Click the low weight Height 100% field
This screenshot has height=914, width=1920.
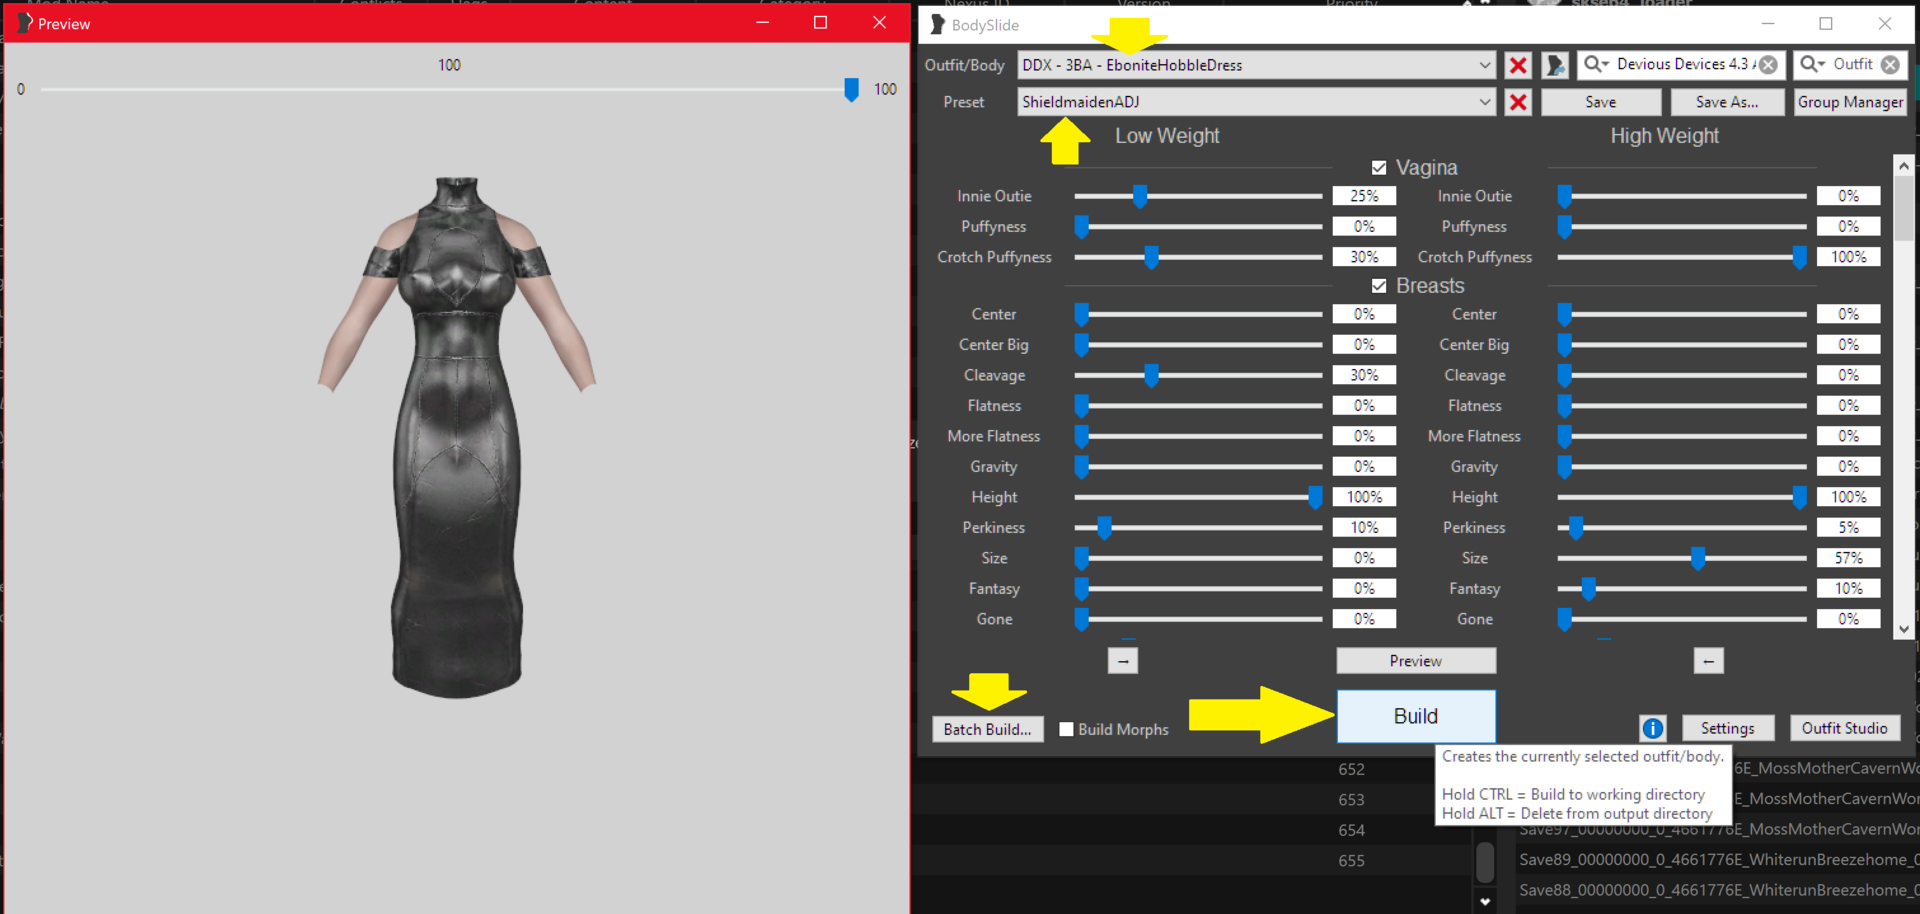(x=1364, y=498)
